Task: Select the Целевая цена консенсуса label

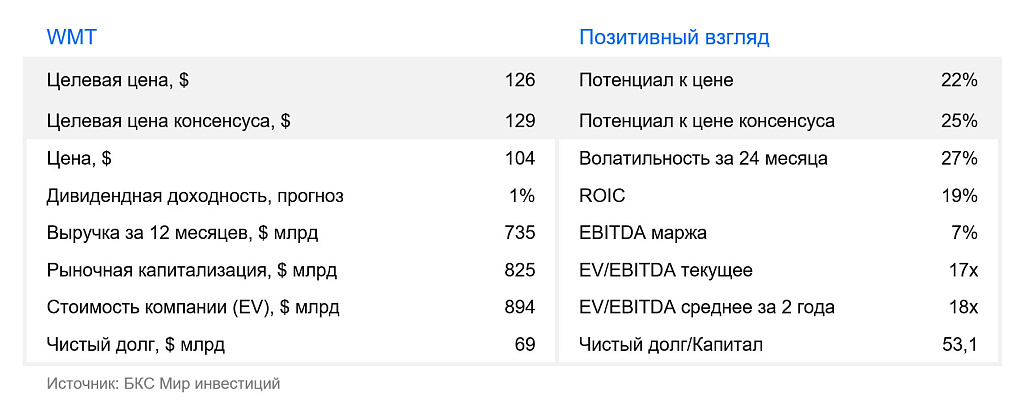Action: coord(168,122)
